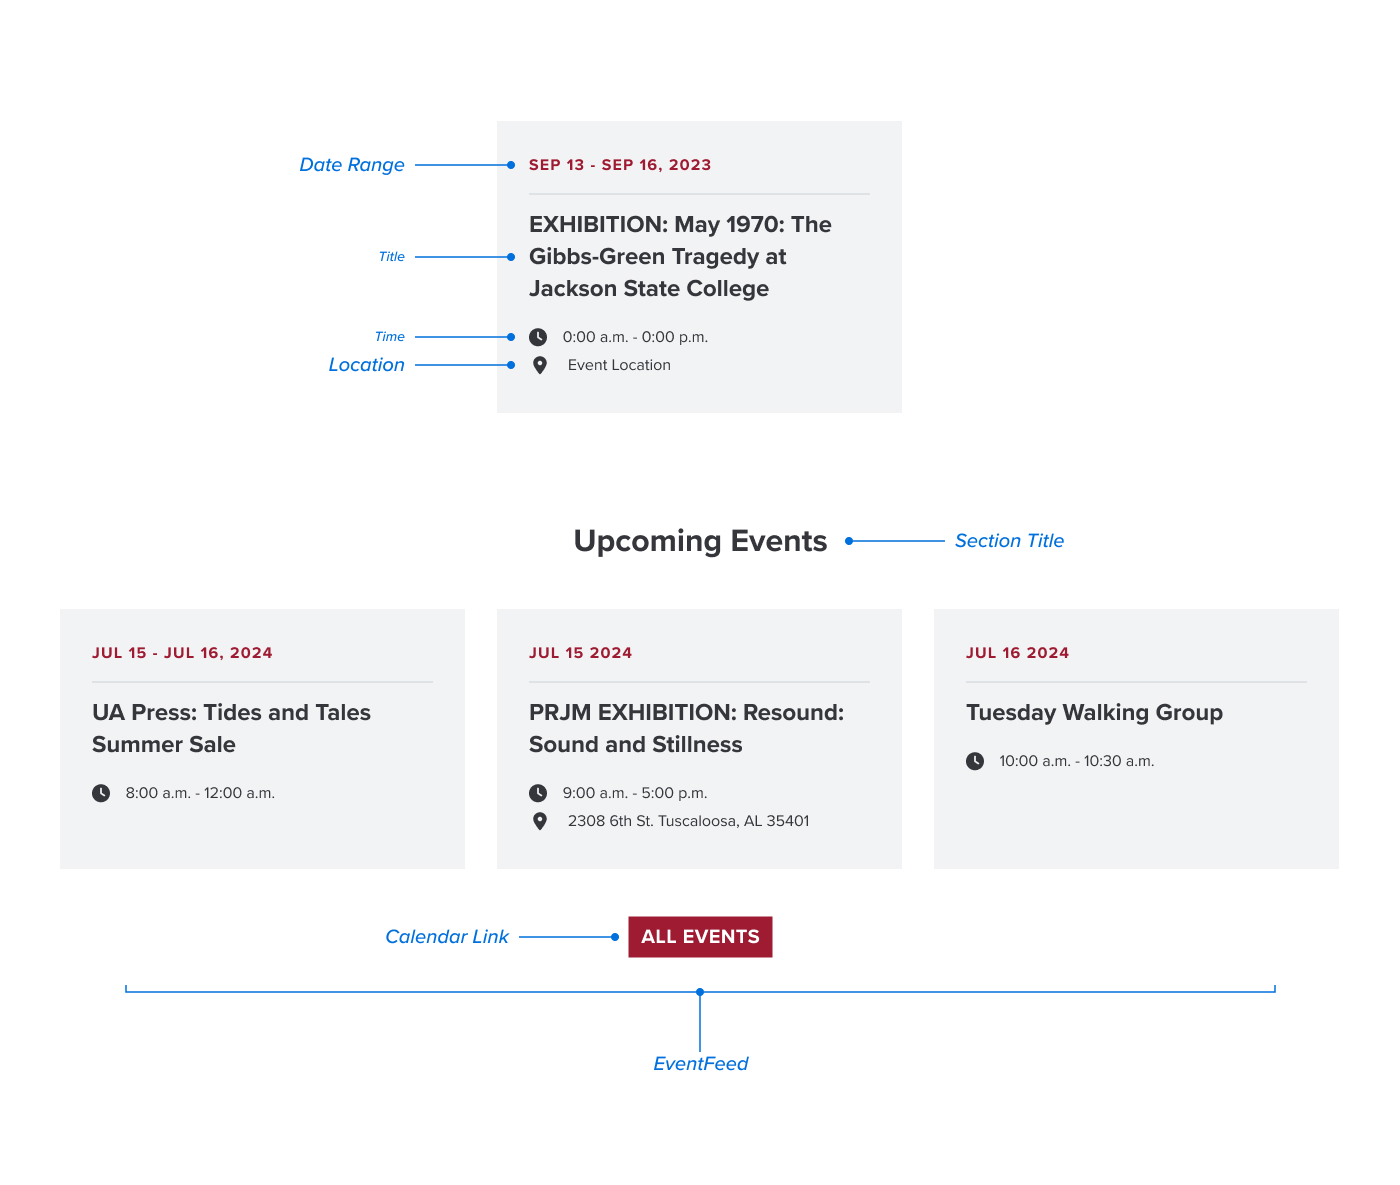Click the JUL 16 2024 date label

coord(1017,653)
